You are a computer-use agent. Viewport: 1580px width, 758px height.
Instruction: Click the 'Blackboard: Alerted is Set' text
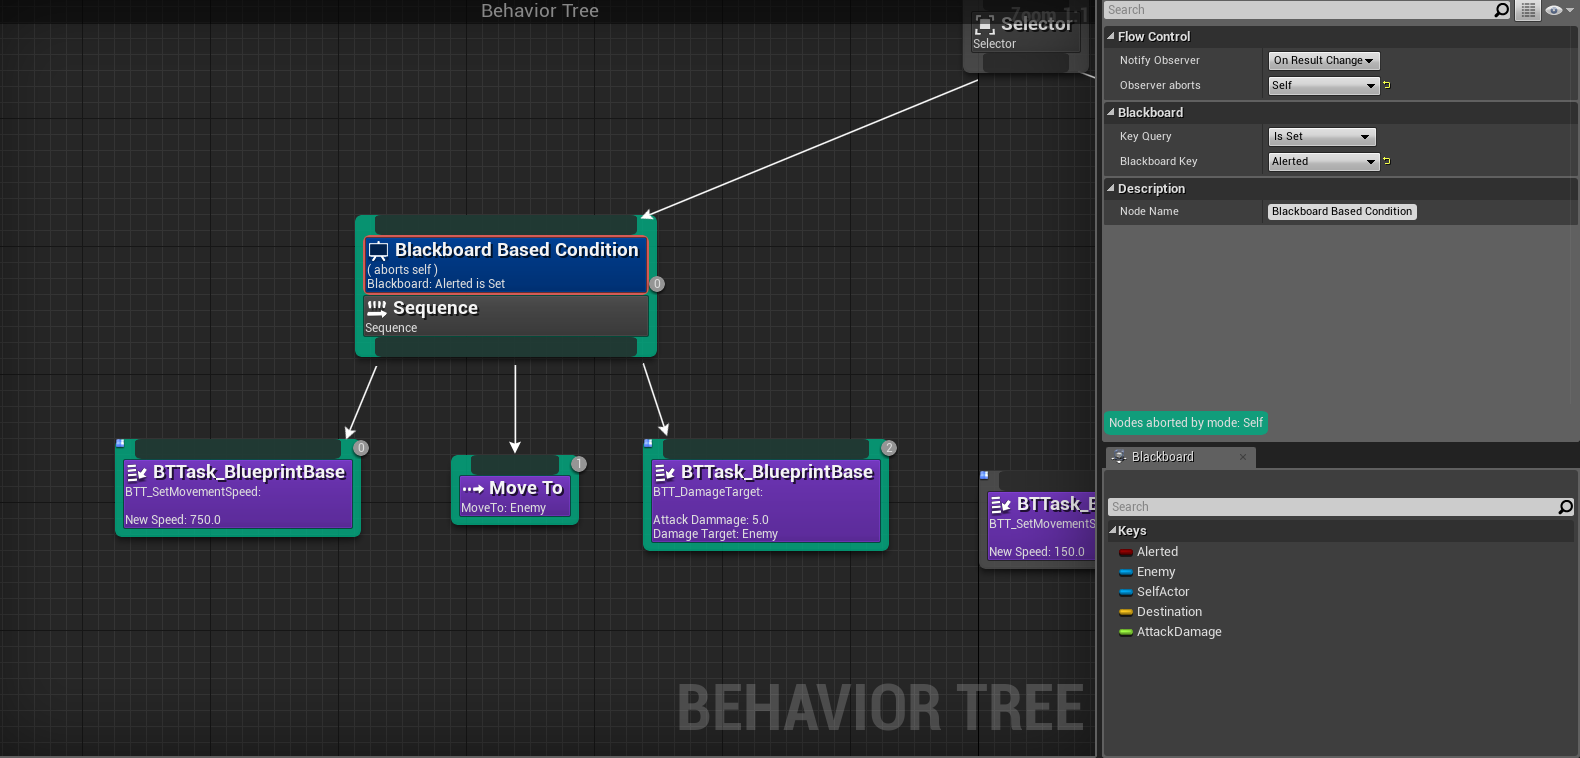tap(436, 284)
